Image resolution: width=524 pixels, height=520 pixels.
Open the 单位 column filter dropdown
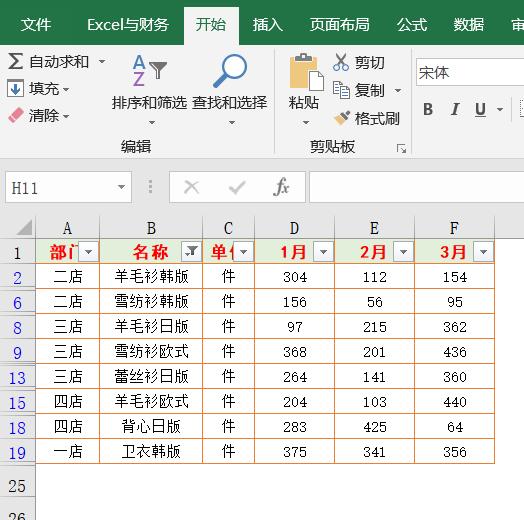click(x=244, y=251)
